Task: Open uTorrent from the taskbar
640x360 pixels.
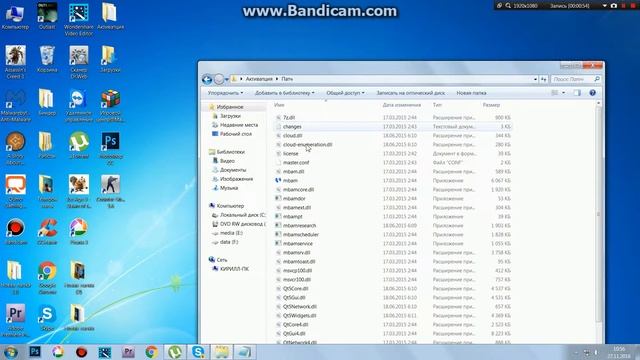Action: click(175, 352)
